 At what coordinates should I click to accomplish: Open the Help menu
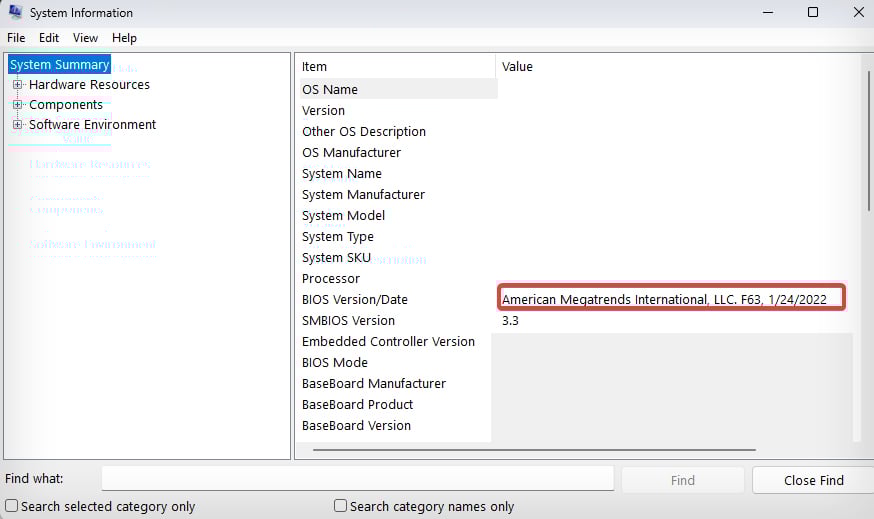coord(124,38)
